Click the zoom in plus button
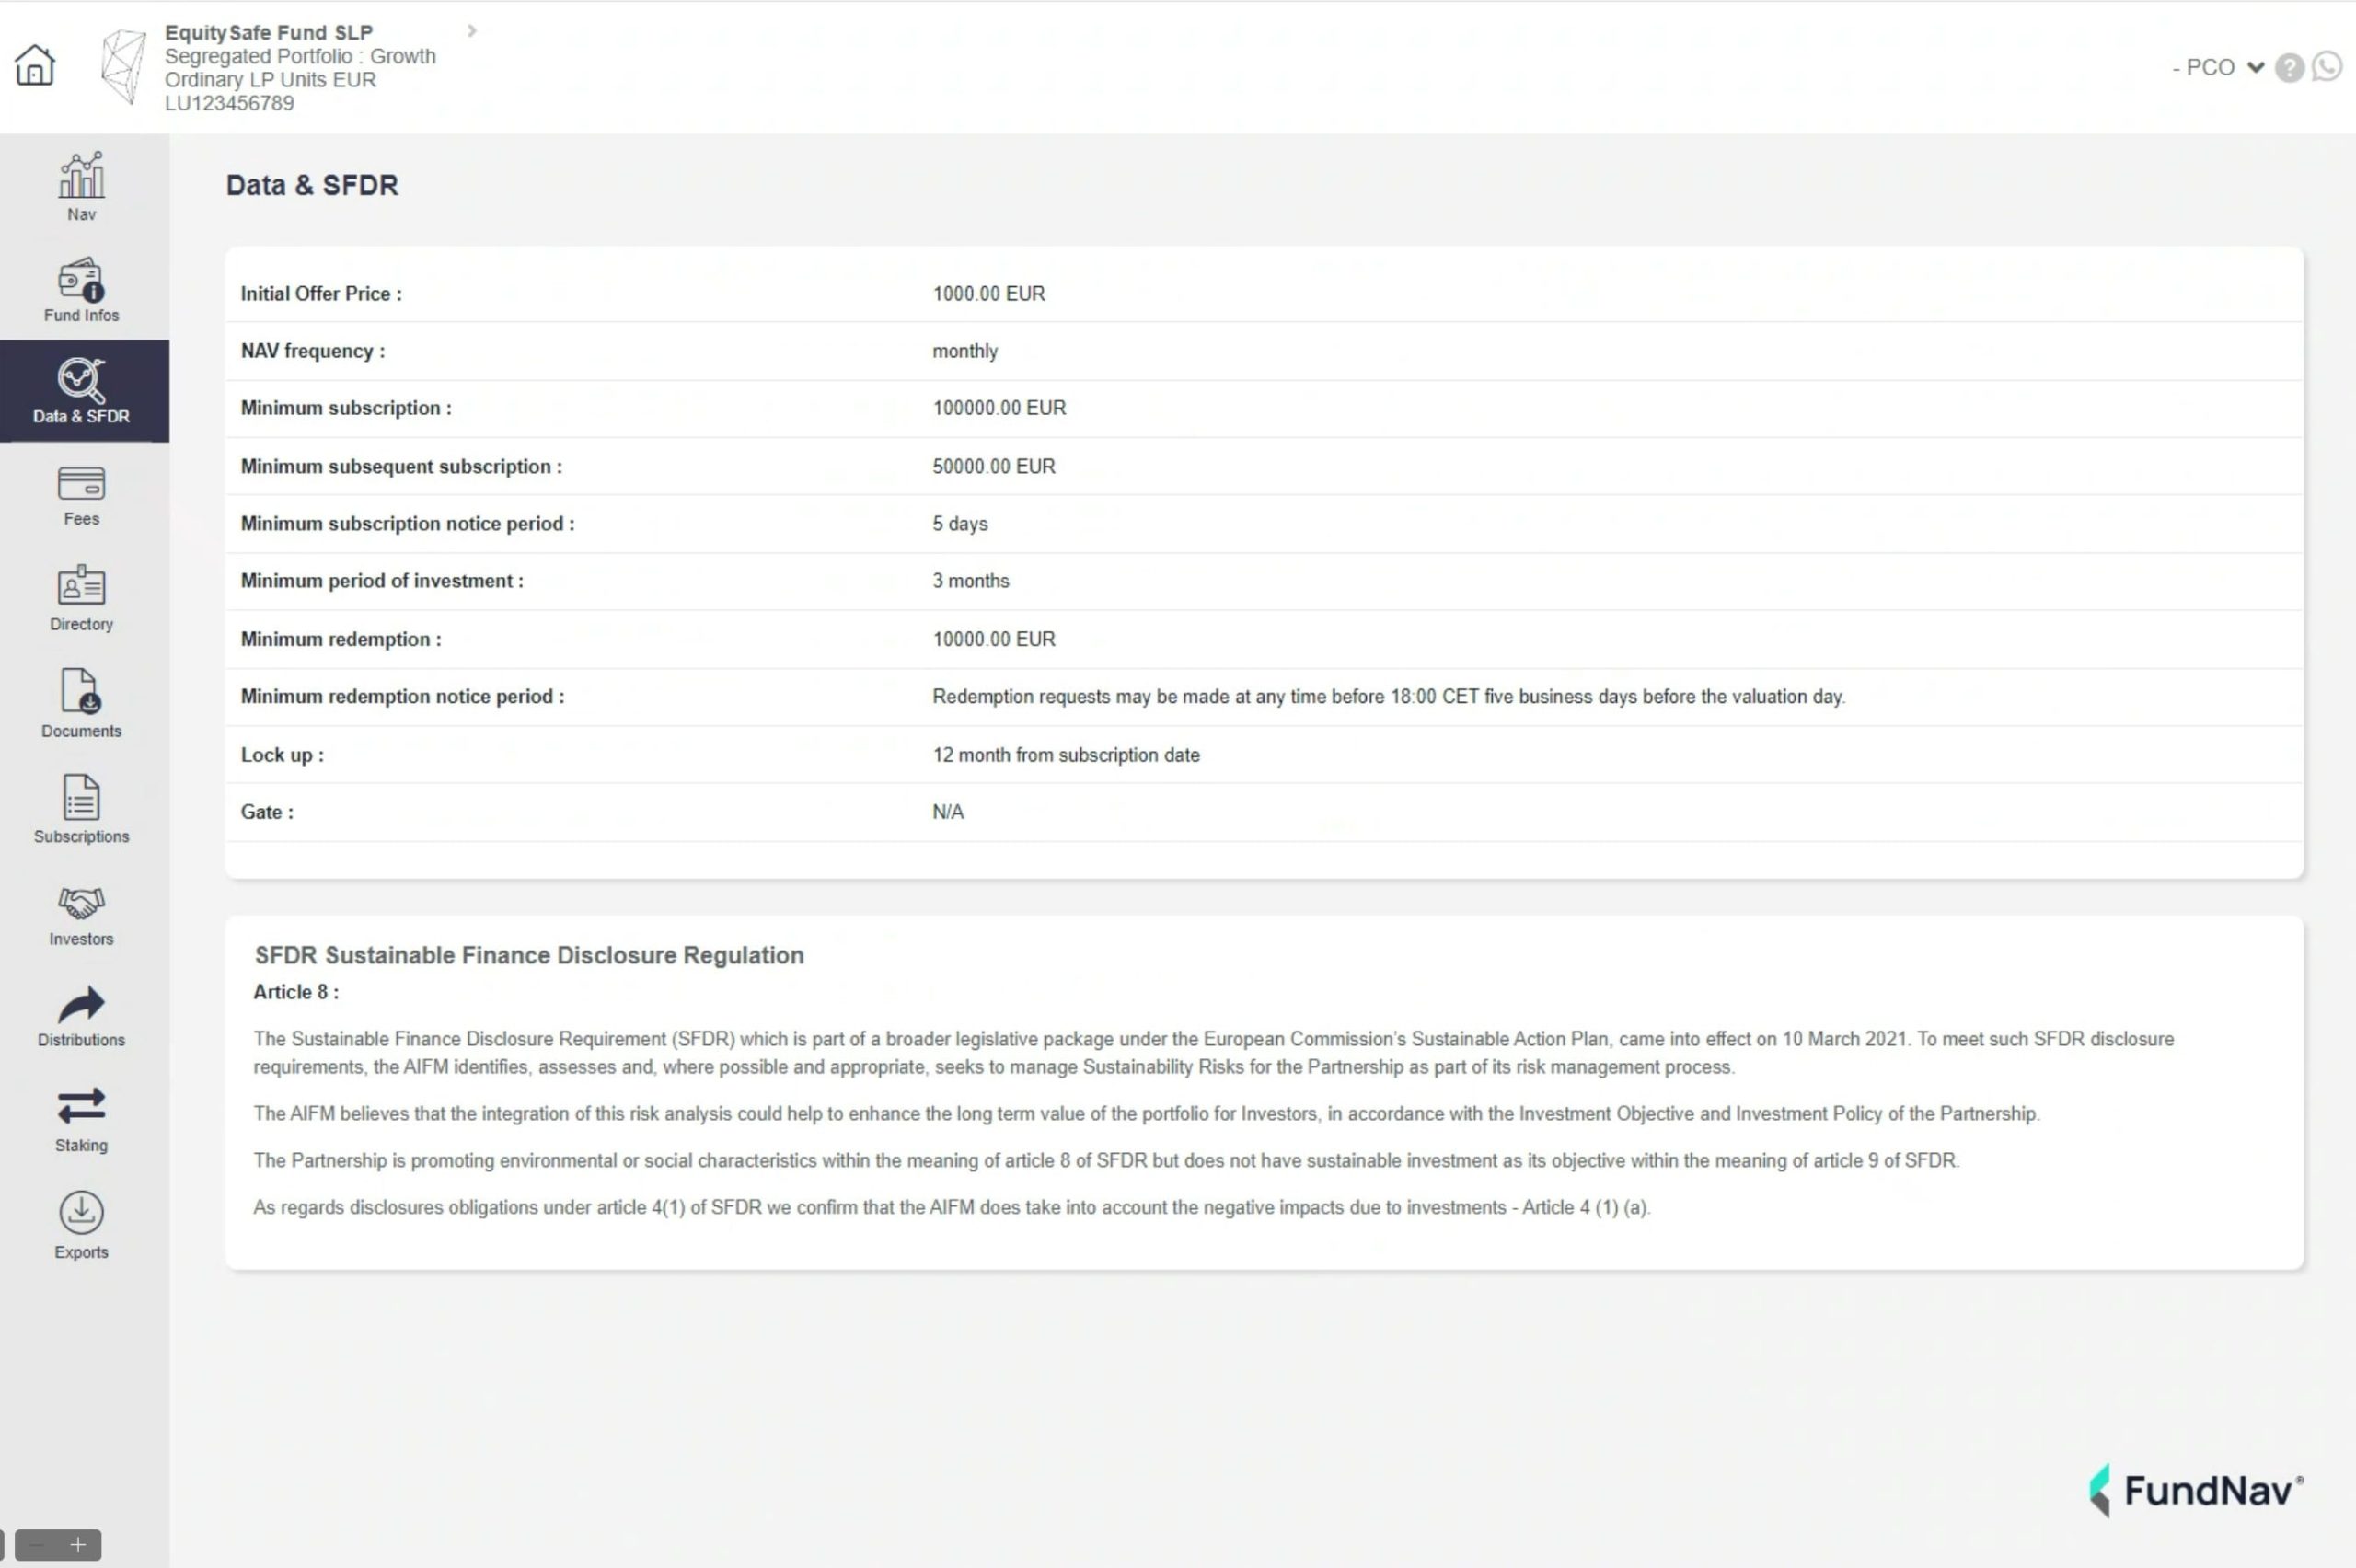Screen dimensions: 2356x1568 79,1545
